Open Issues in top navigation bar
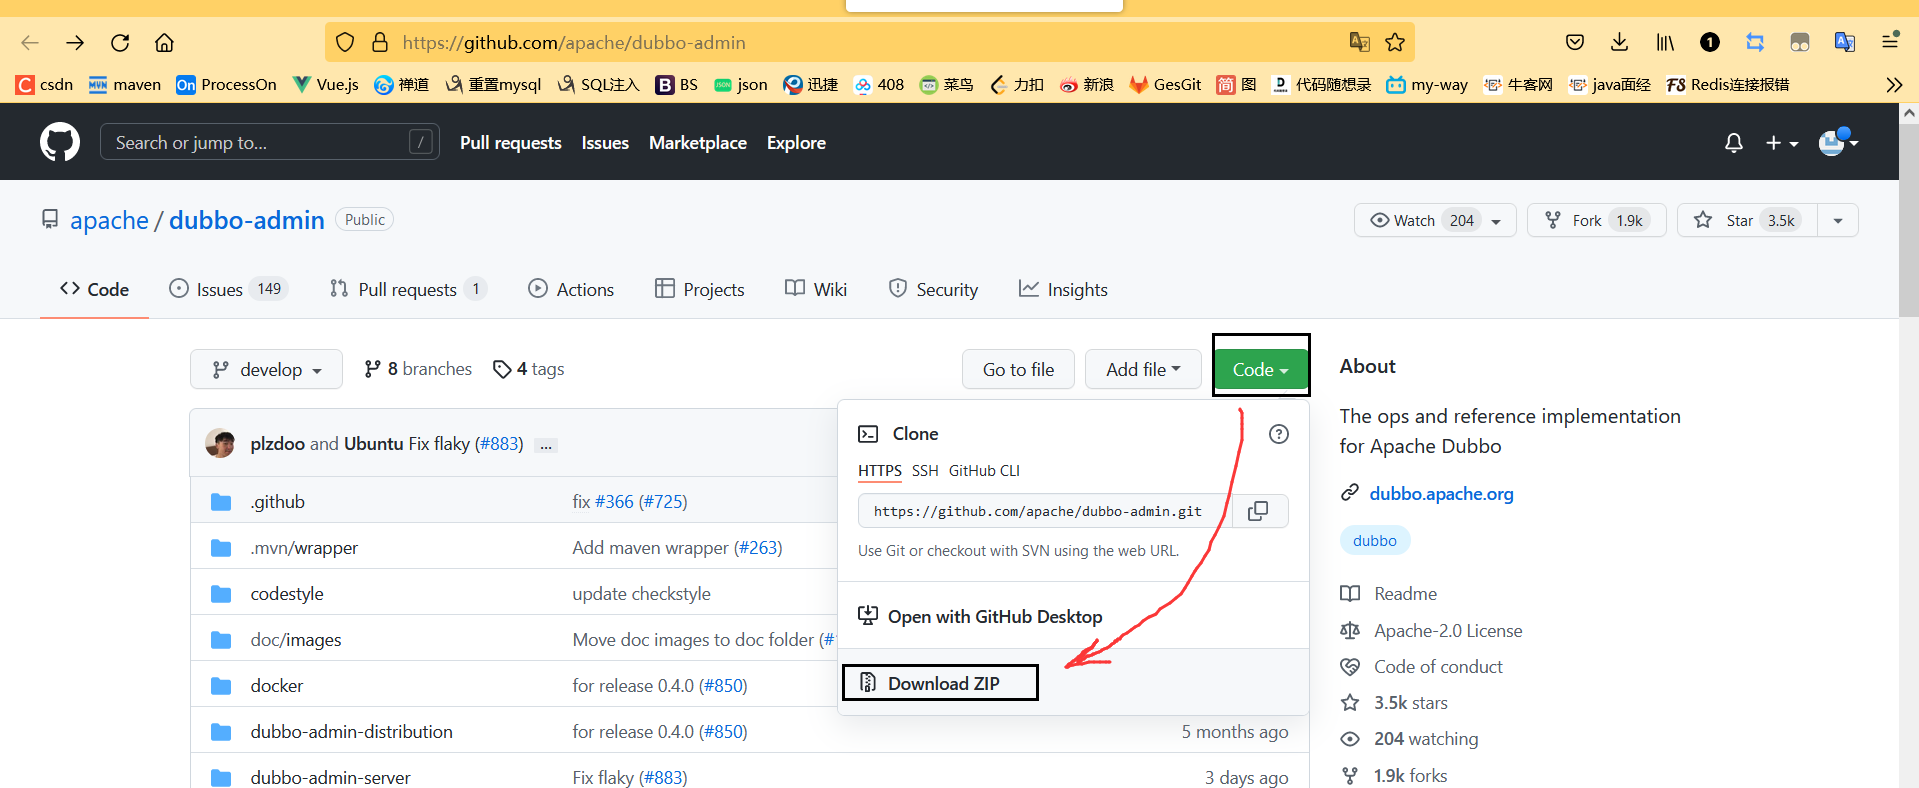 [x=605, y=143]
